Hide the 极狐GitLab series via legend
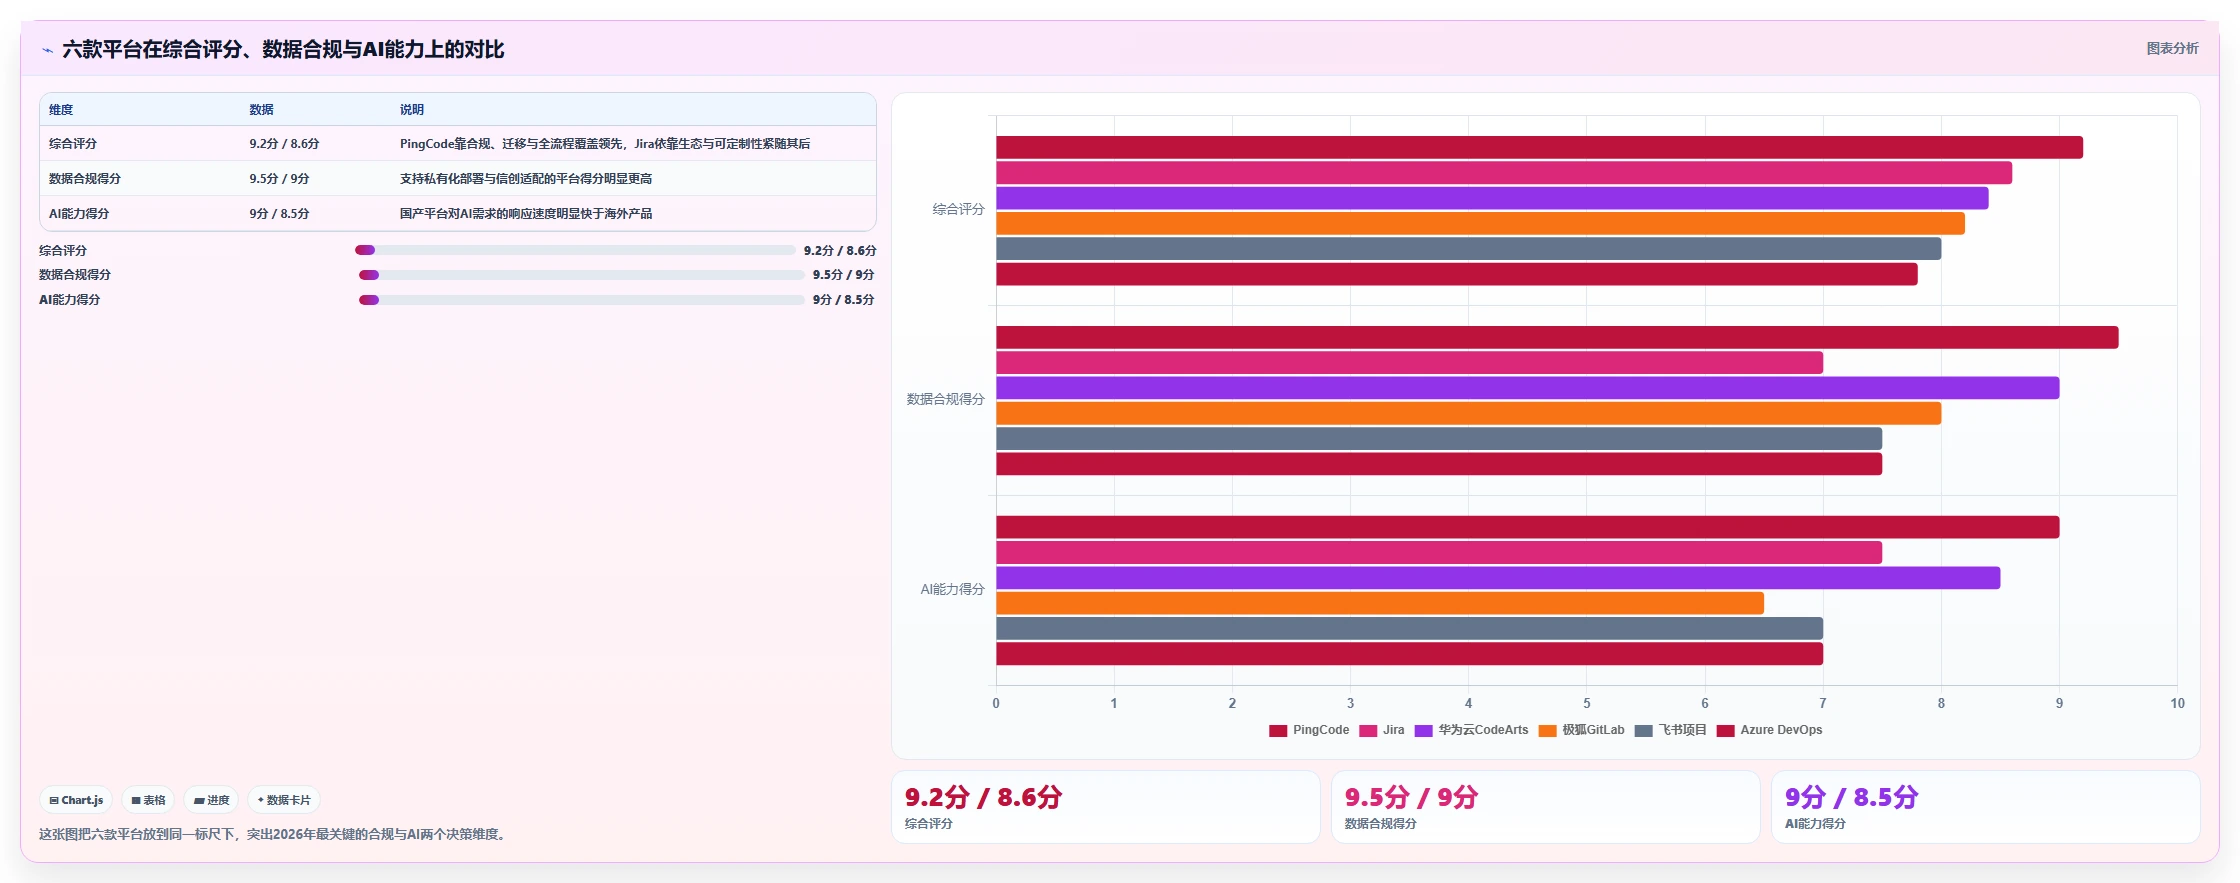2240x883 pixels. click(x=1582, y=730)
